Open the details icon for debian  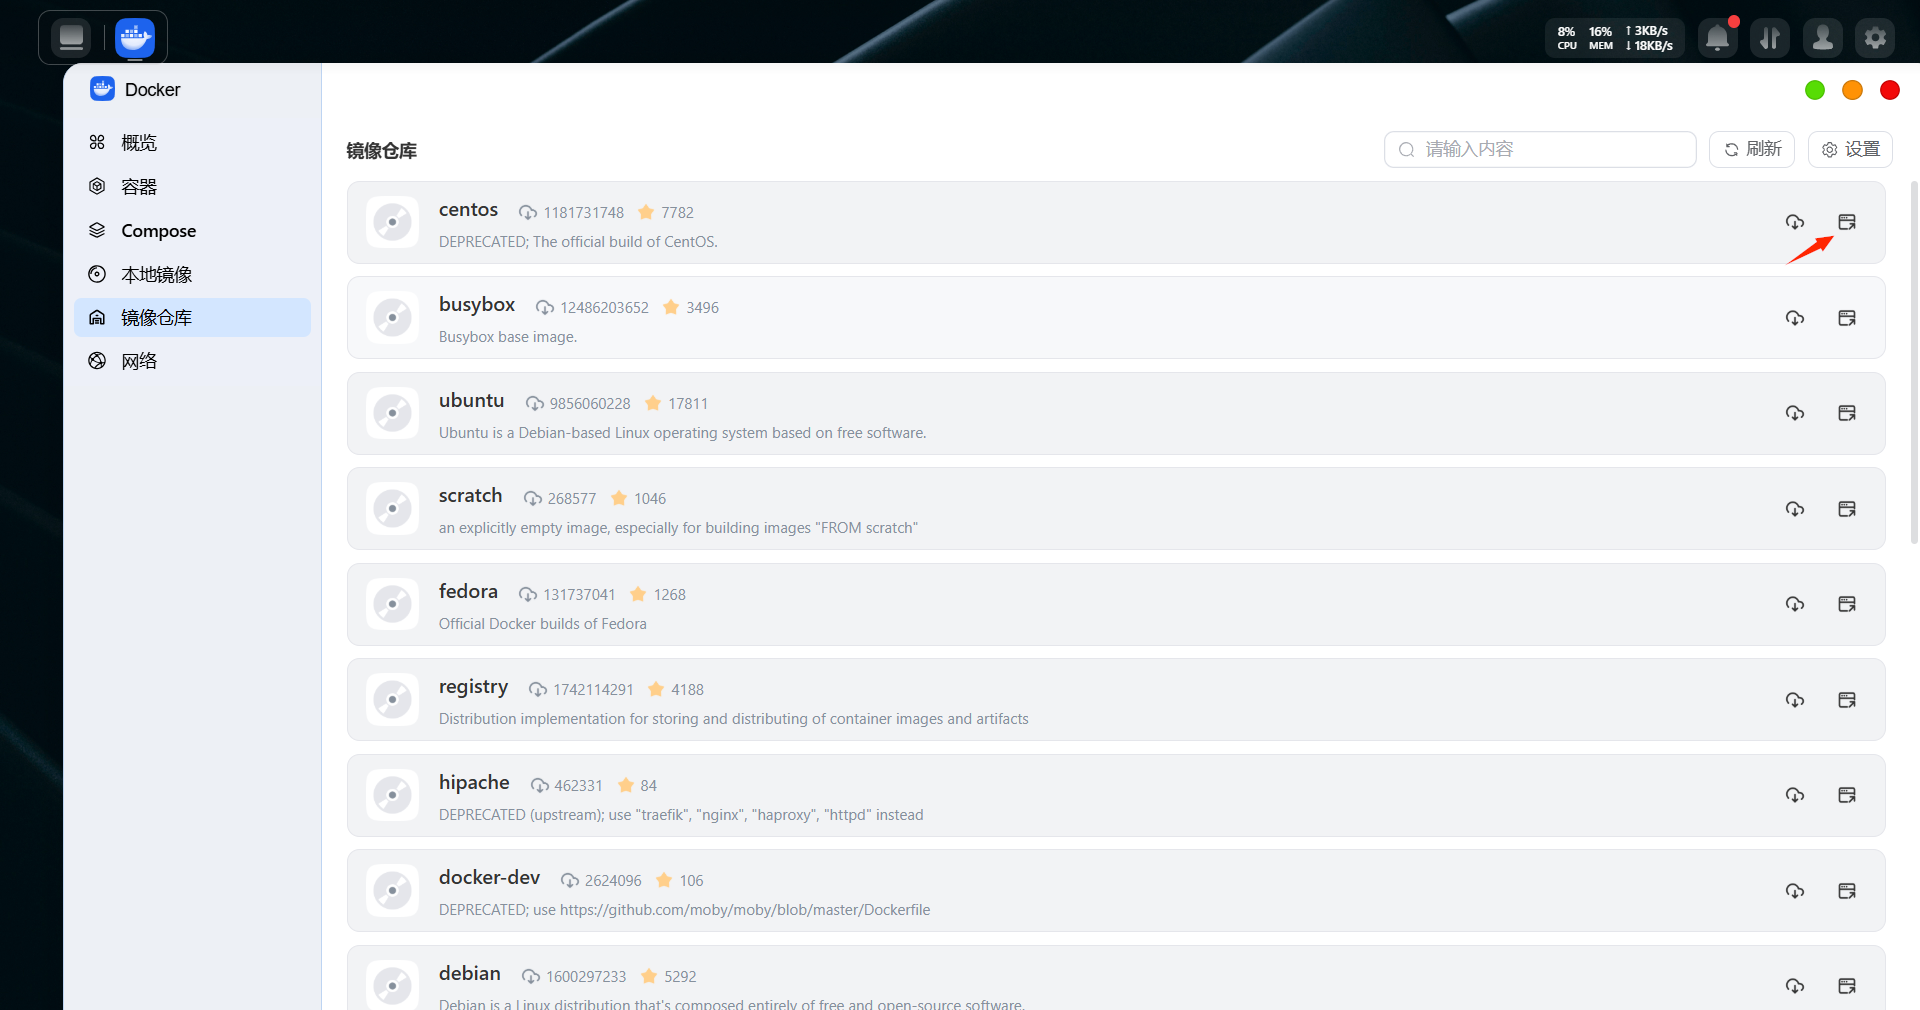click(1847, 986)
